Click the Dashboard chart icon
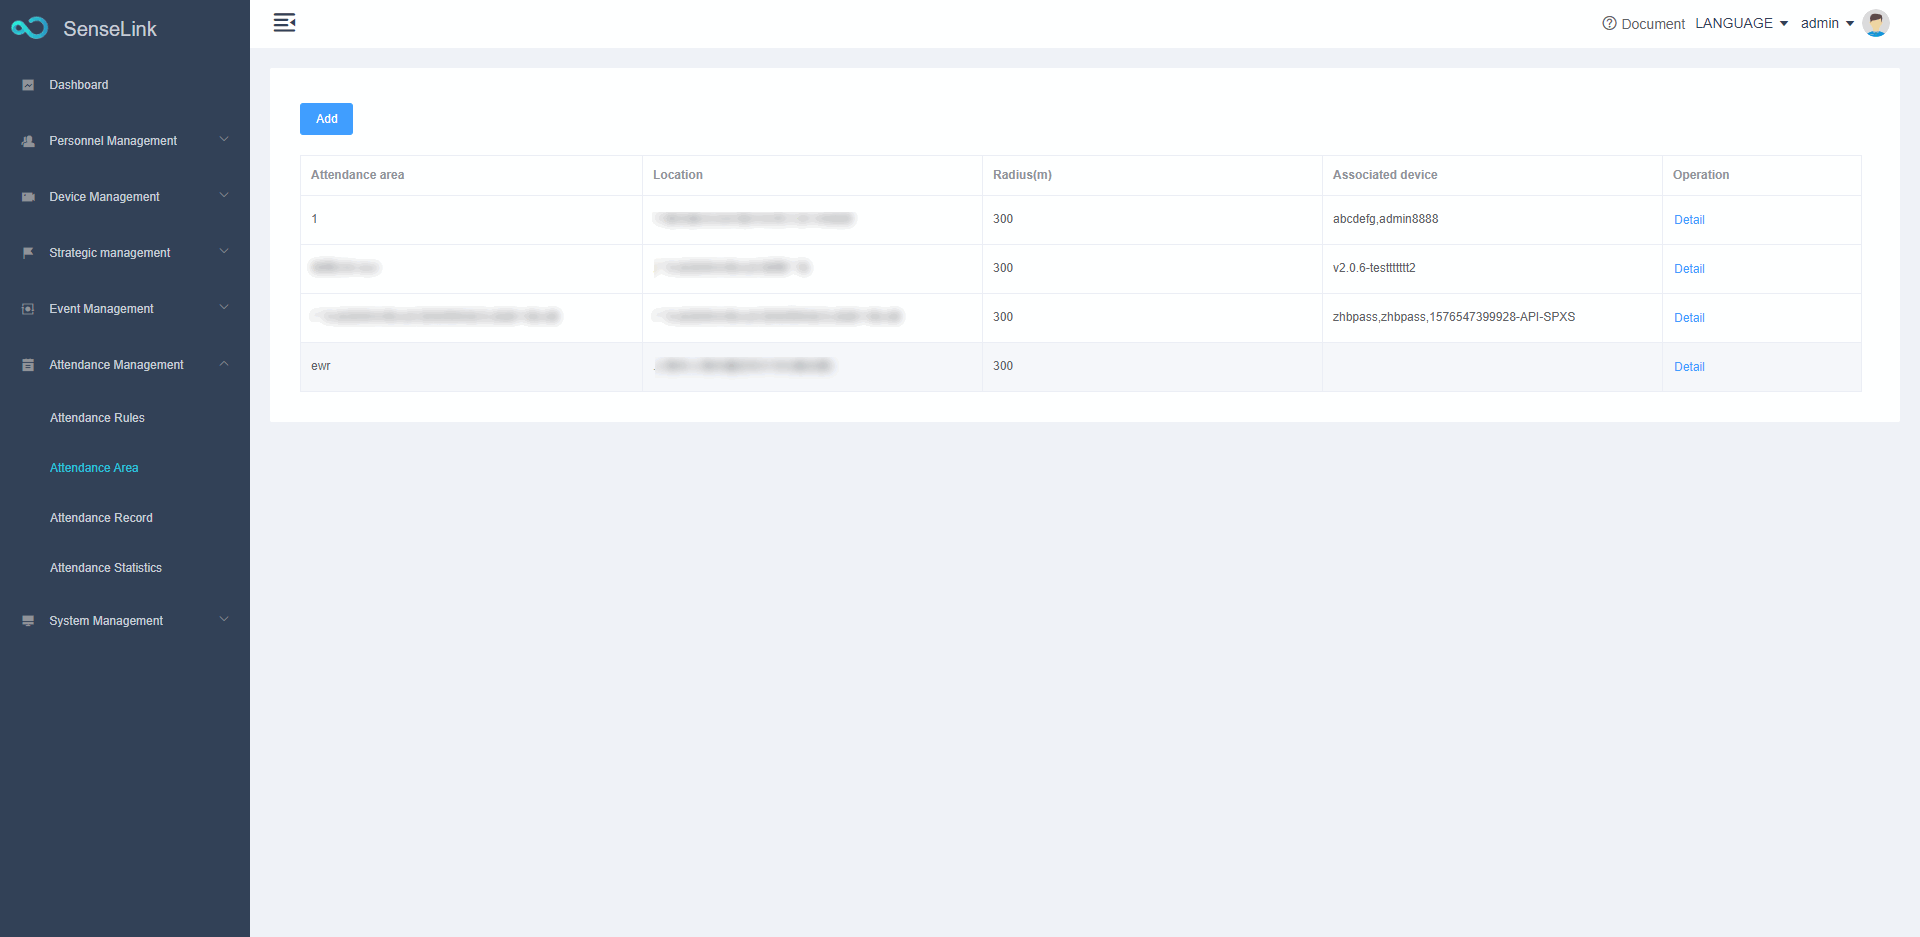This screenshot has height=937, width=1920. [28, 85]
